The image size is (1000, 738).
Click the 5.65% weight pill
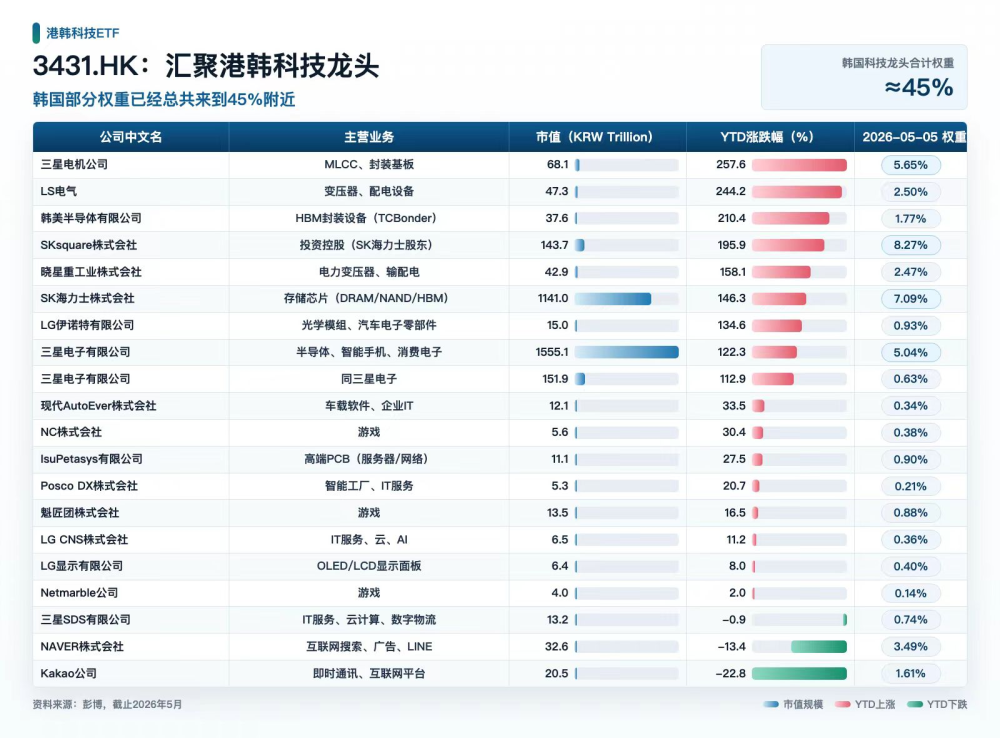point(910,165)
